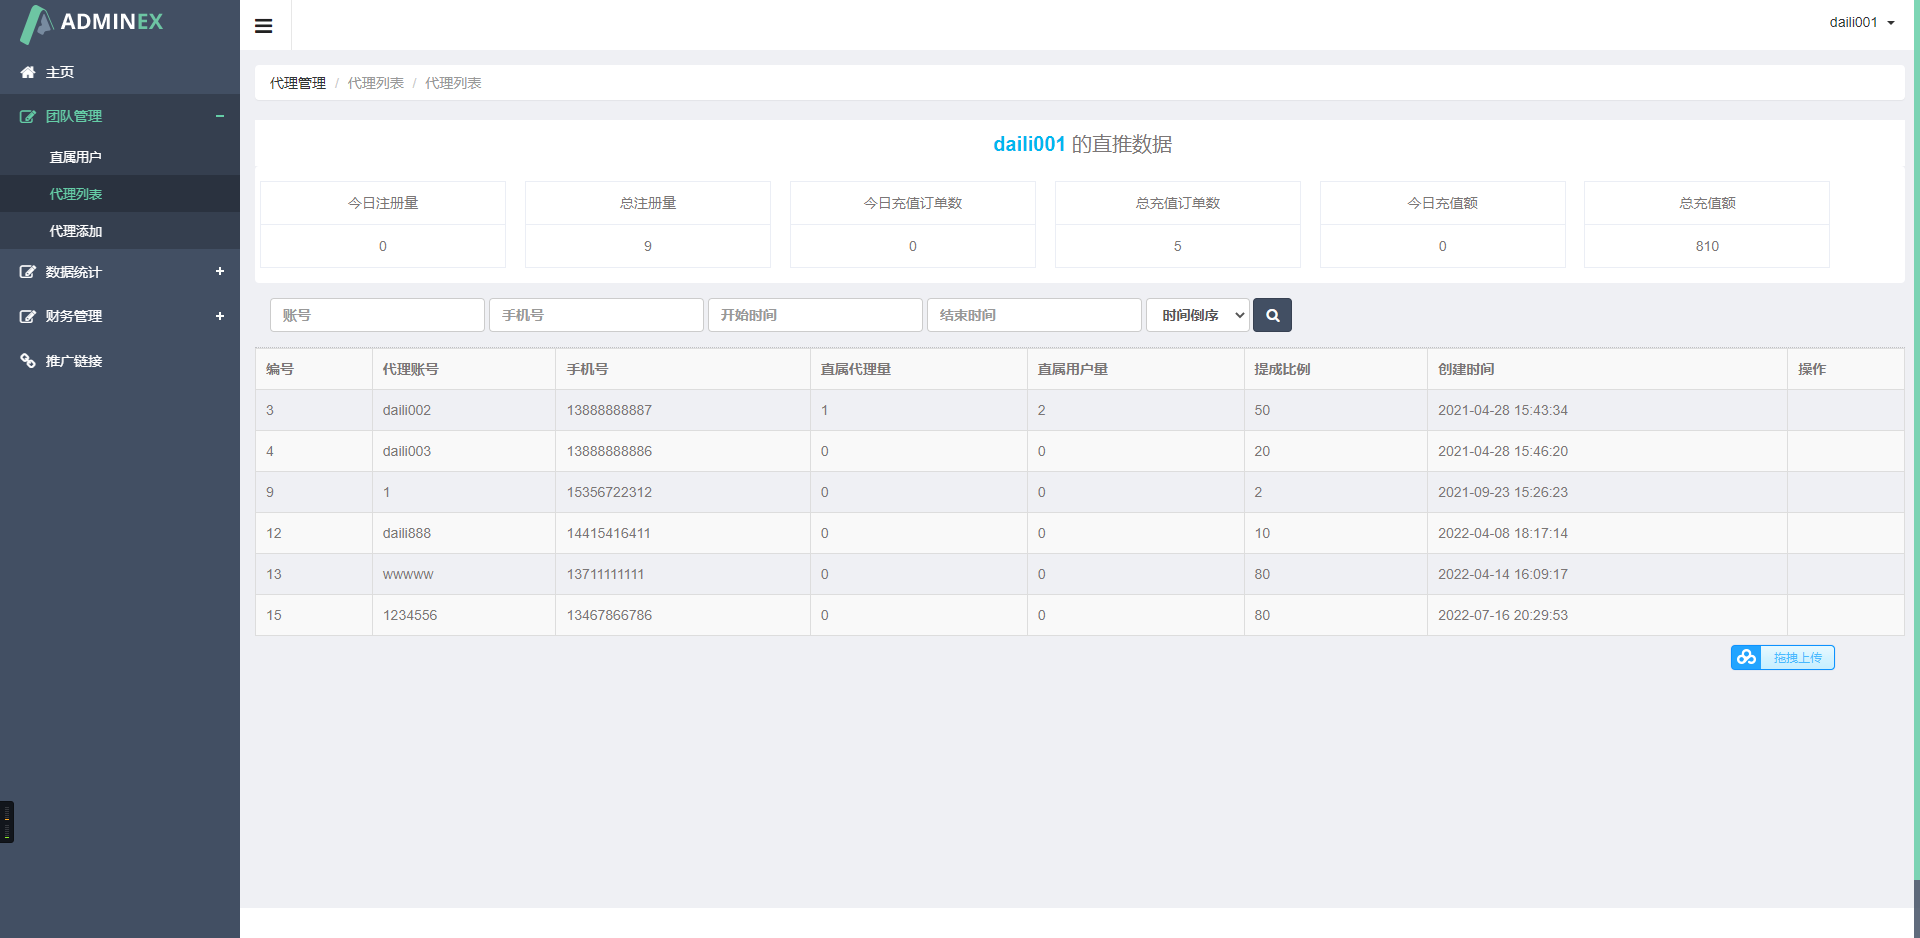Expand the 数据统计 menu with plus sign
This screenshot has width=1920, height=938.
pos(219,271)
